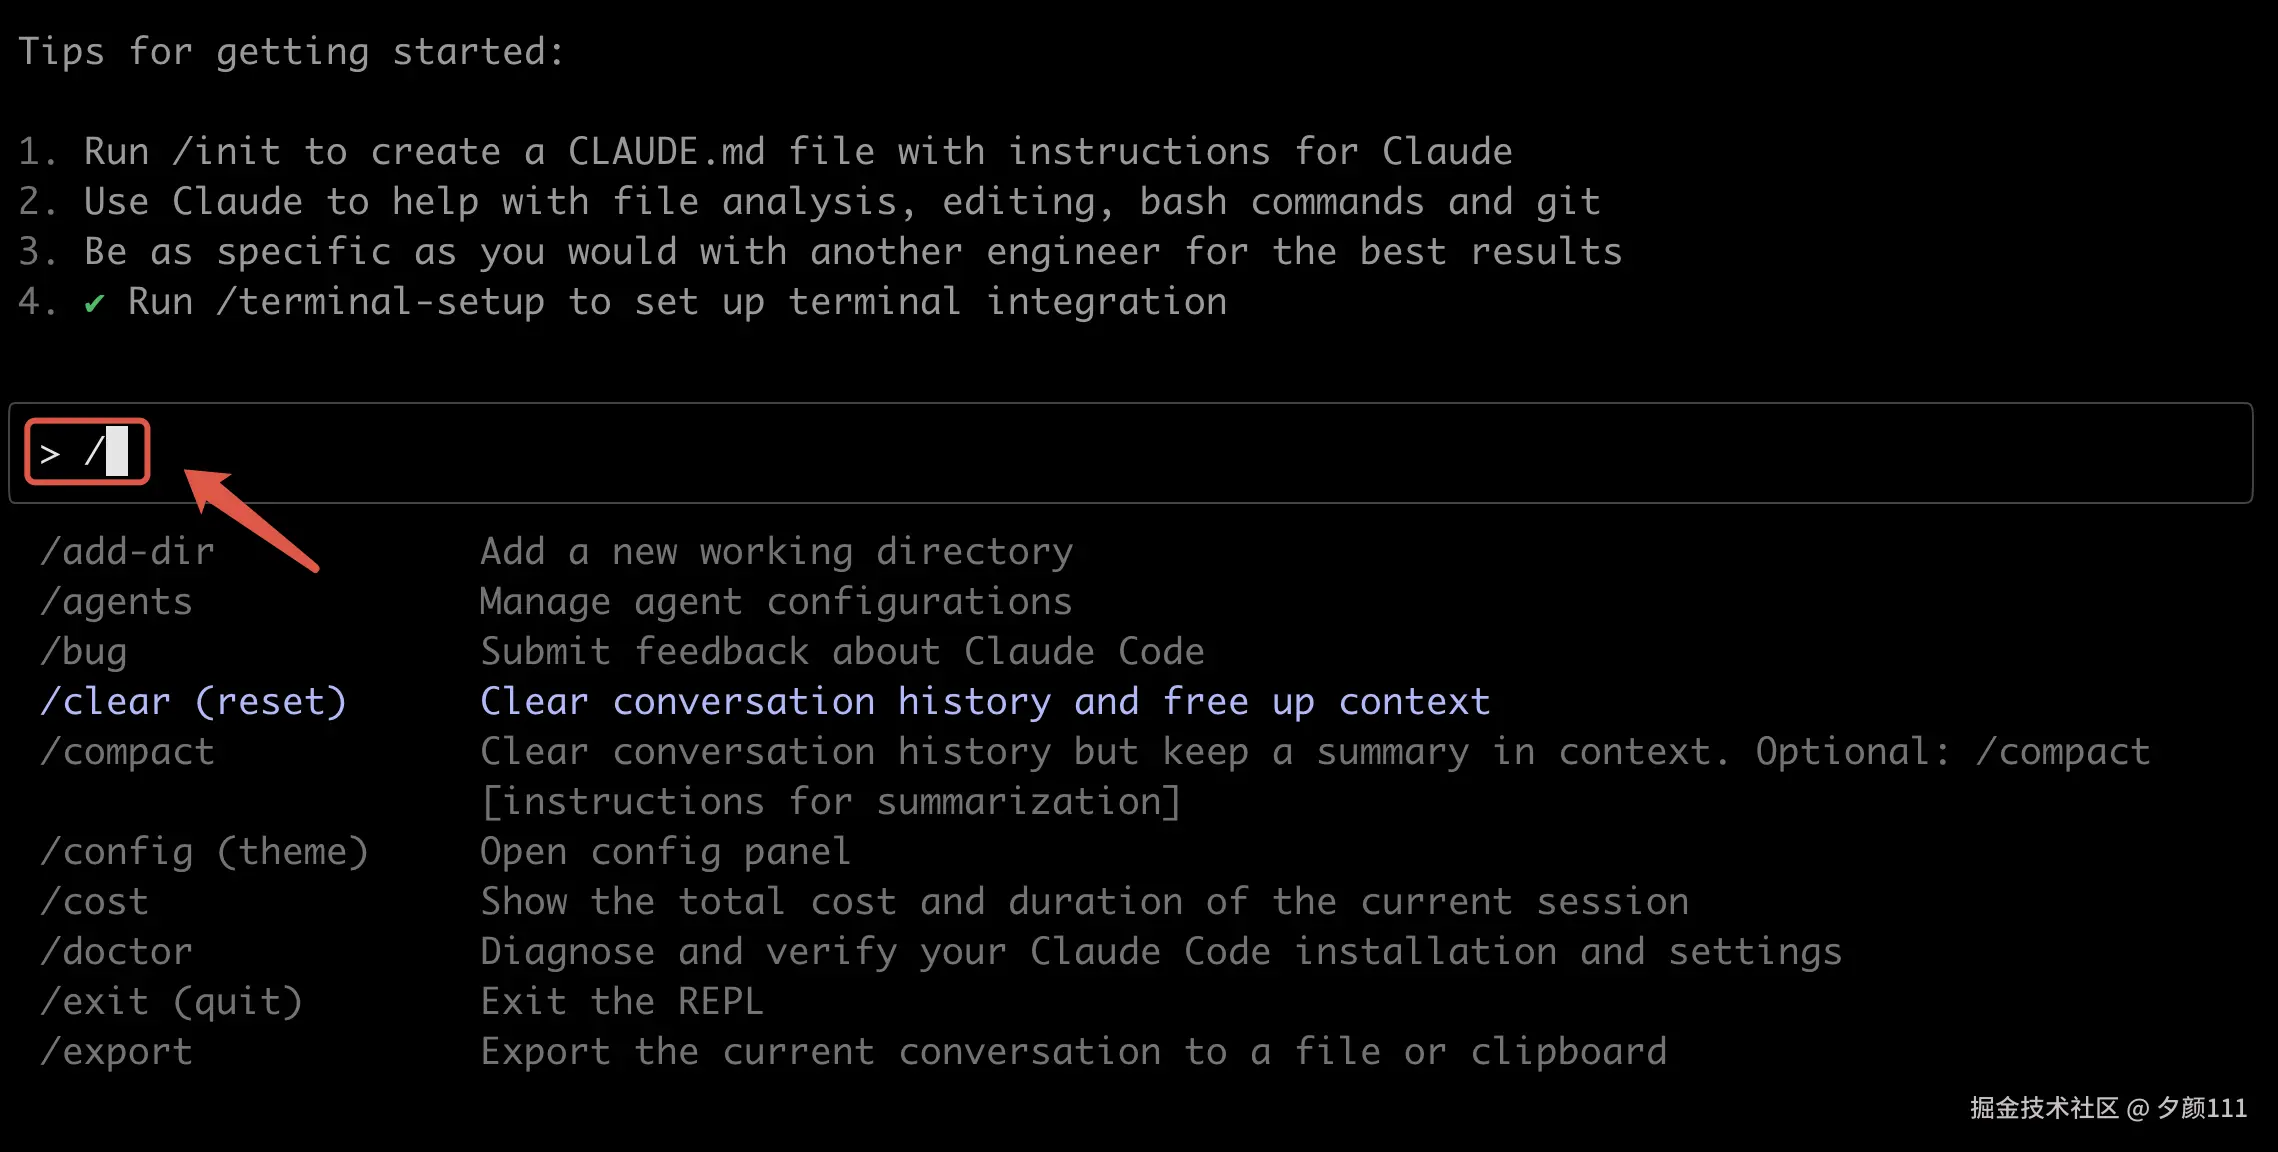Pick the /exit (quit) command
Image resolution: width=2278 pixels, height=1152 pixels.
tap(171, 1002)
